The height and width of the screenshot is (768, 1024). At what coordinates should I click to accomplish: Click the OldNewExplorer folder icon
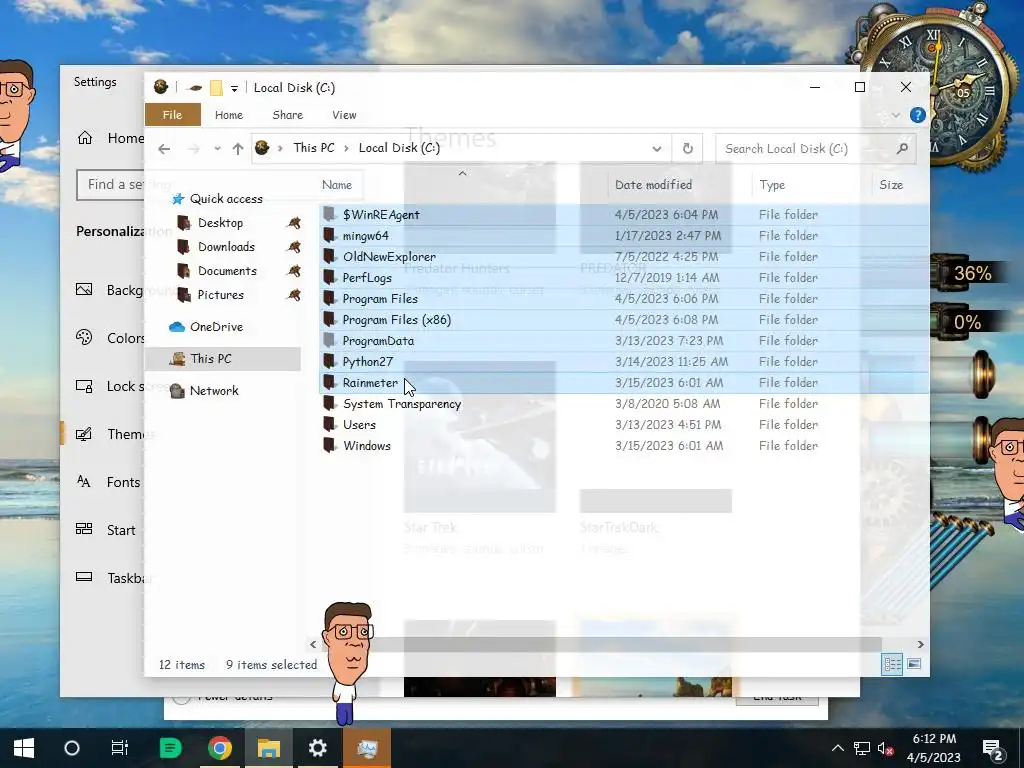(330, 256)
